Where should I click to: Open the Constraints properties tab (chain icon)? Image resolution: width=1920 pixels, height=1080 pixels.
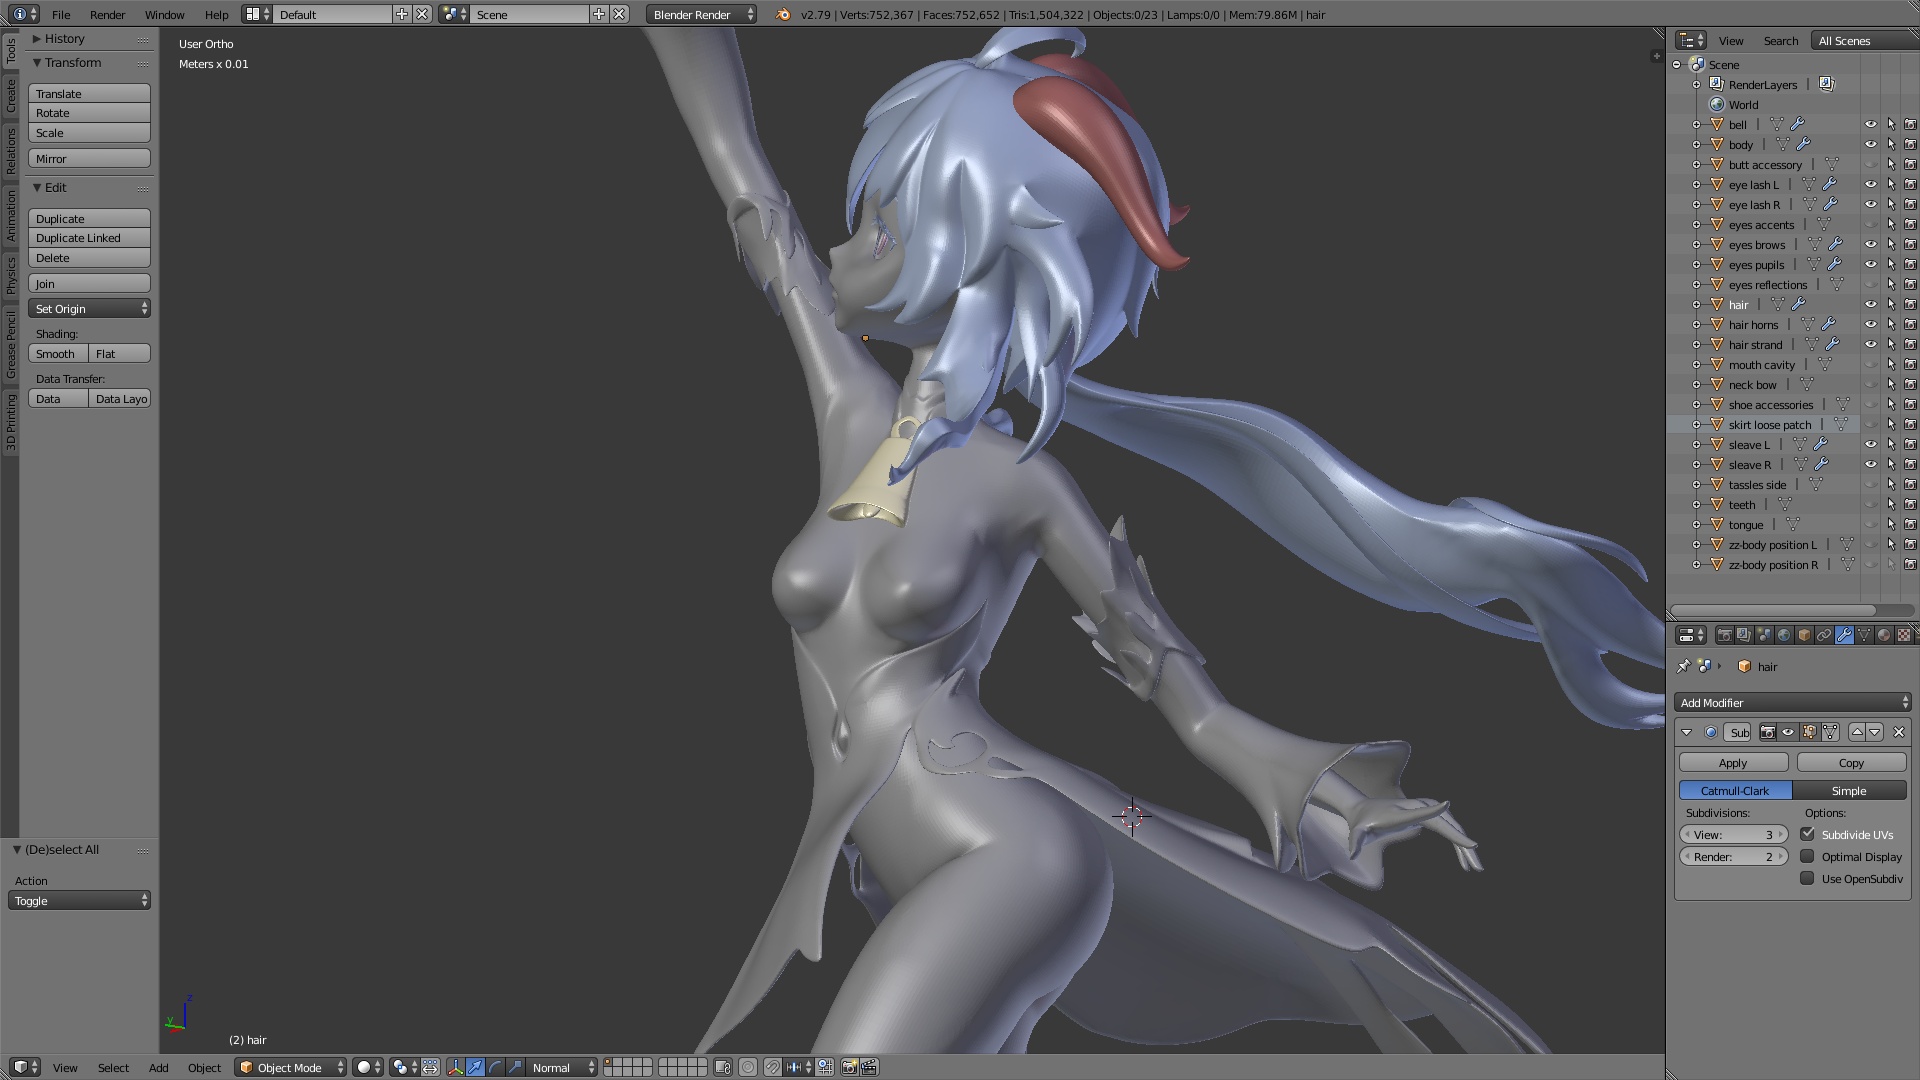click(1824, 635)
